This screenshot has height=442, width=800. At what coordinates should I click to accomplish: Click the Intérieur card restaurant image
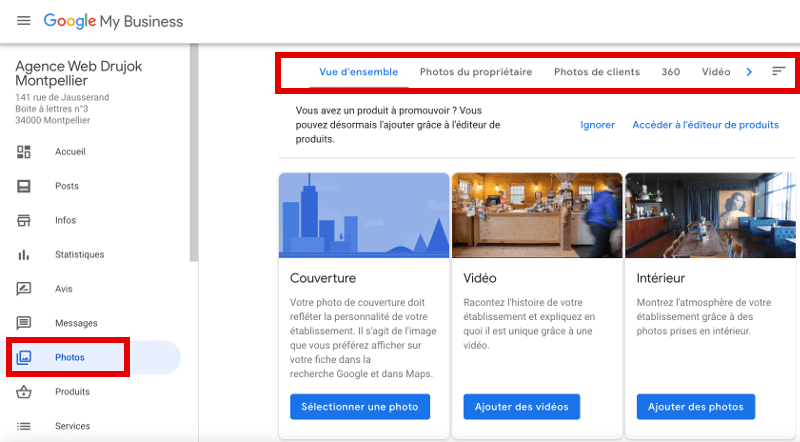[710, 215]
